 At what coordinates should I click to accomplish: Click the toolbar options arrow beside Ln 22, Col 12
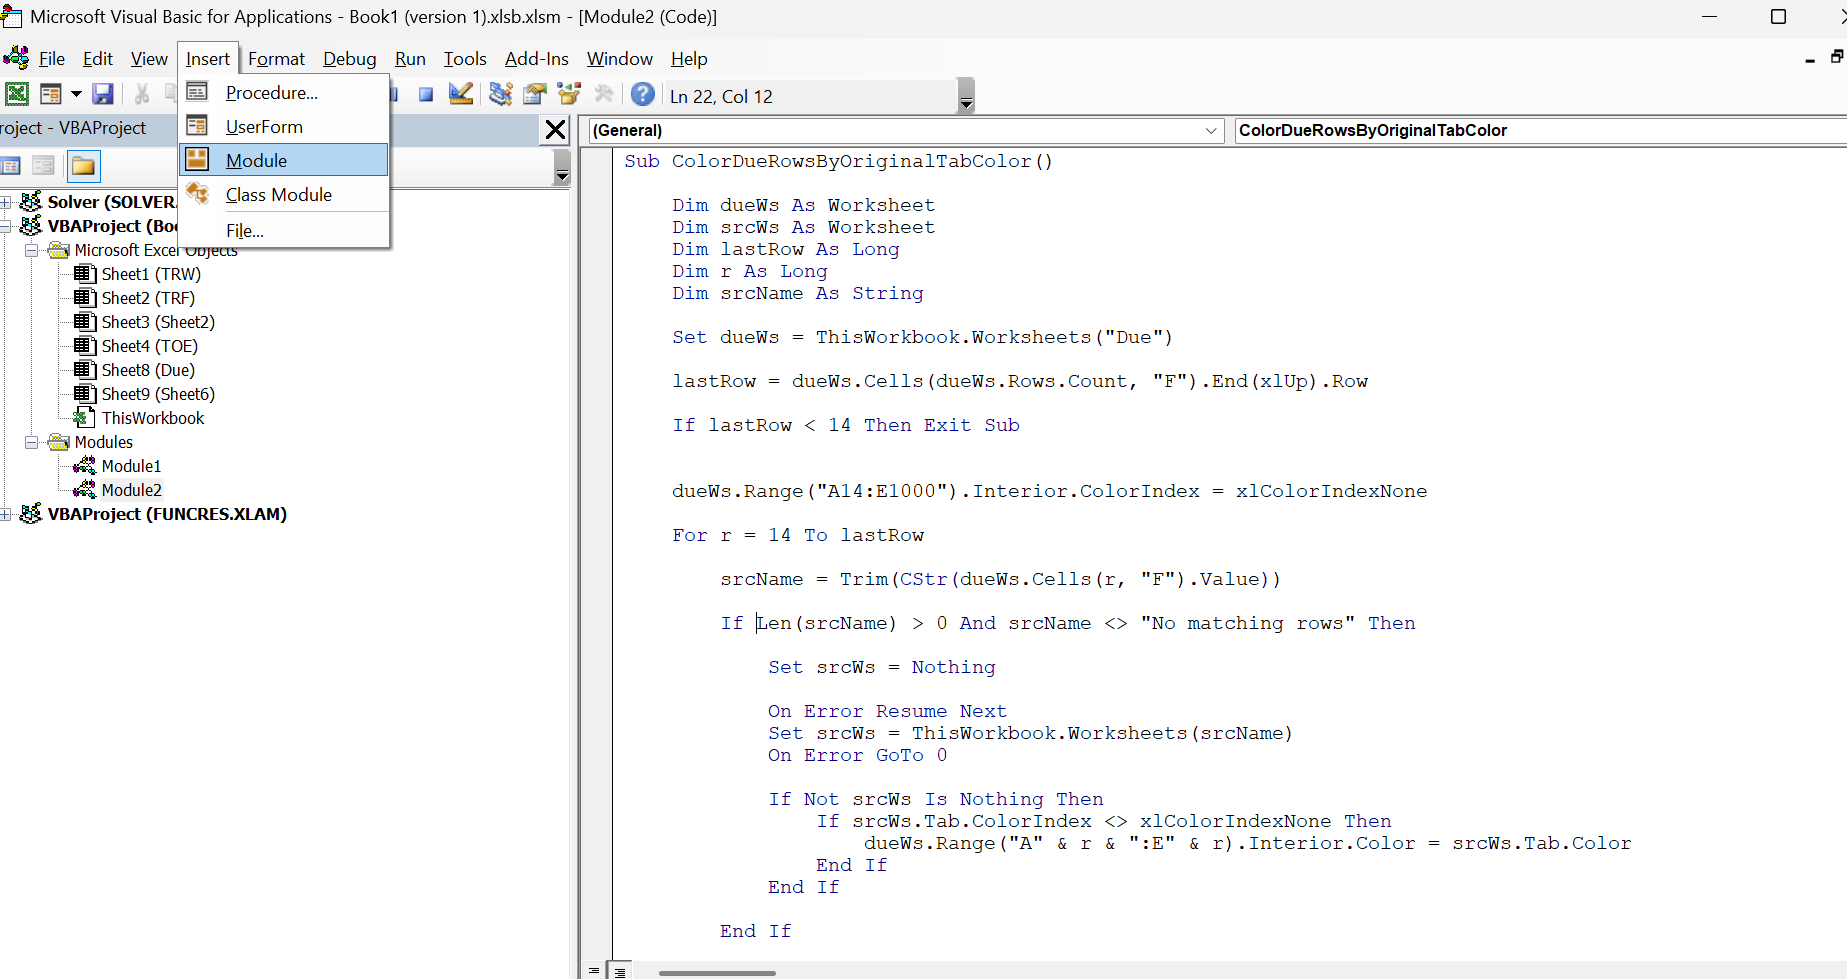[x=966, y=96]
